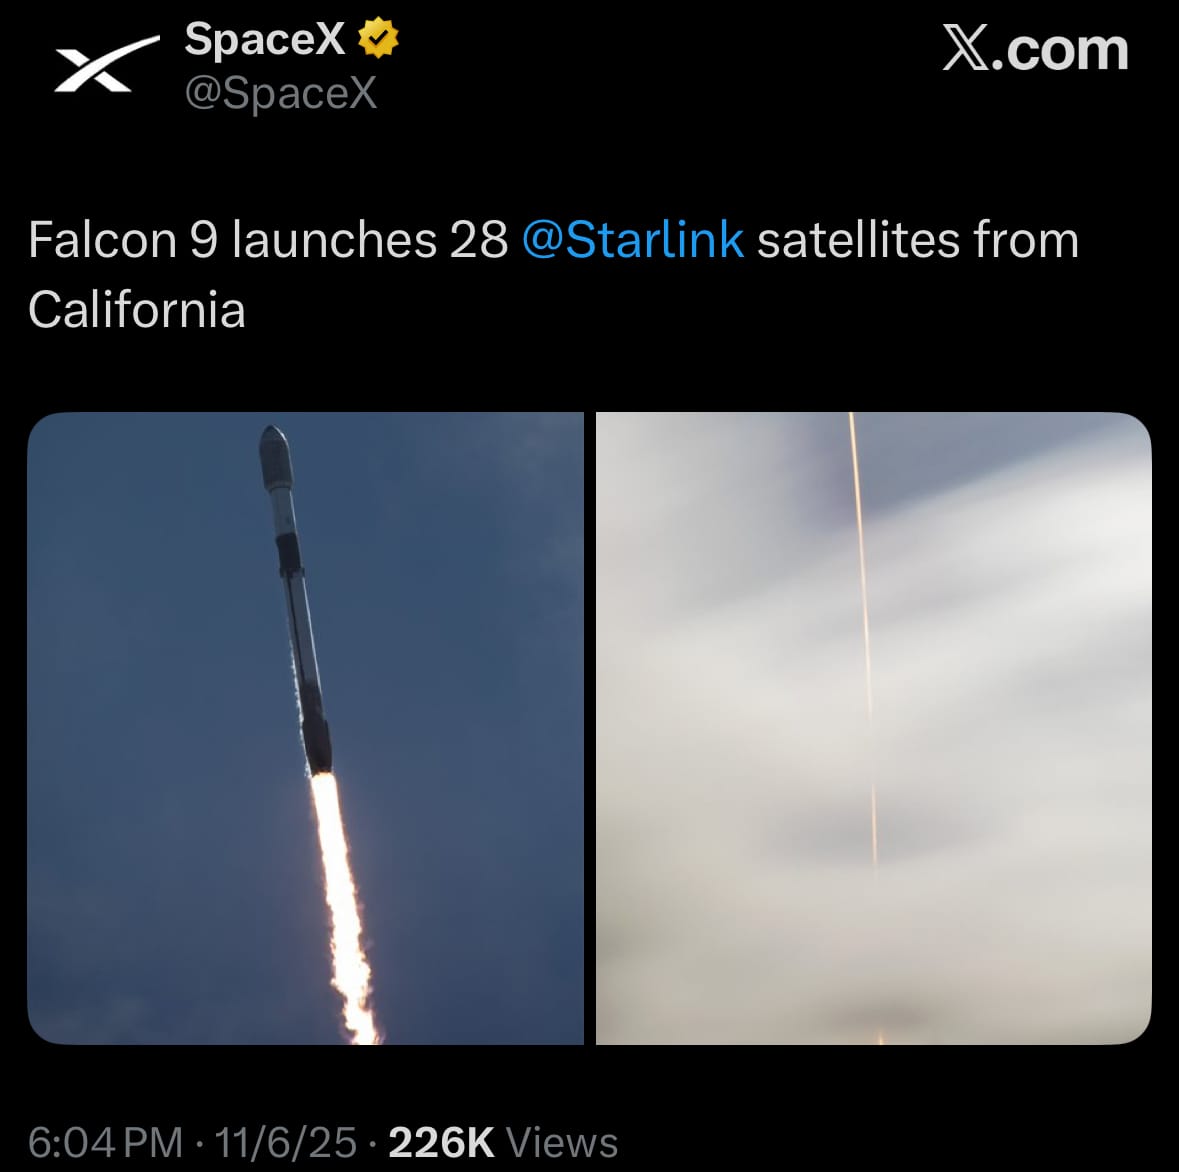Click the orange streak in right photo

(x=864, y=640)
